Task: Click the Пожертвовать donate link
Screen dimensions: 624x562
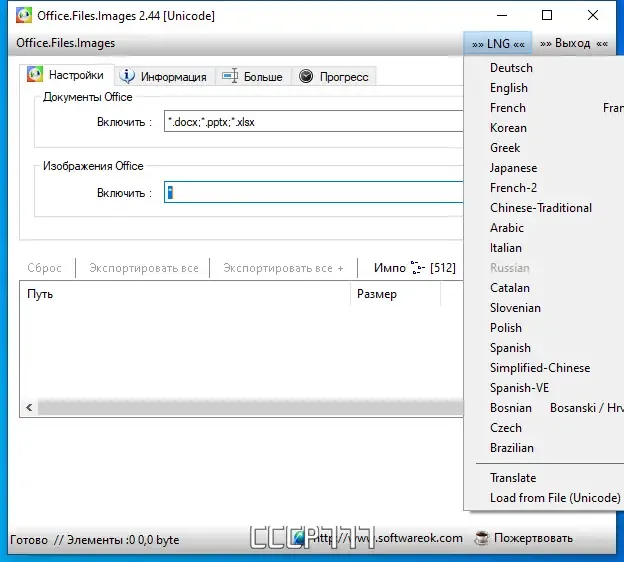Action: (x=533, y=538)
